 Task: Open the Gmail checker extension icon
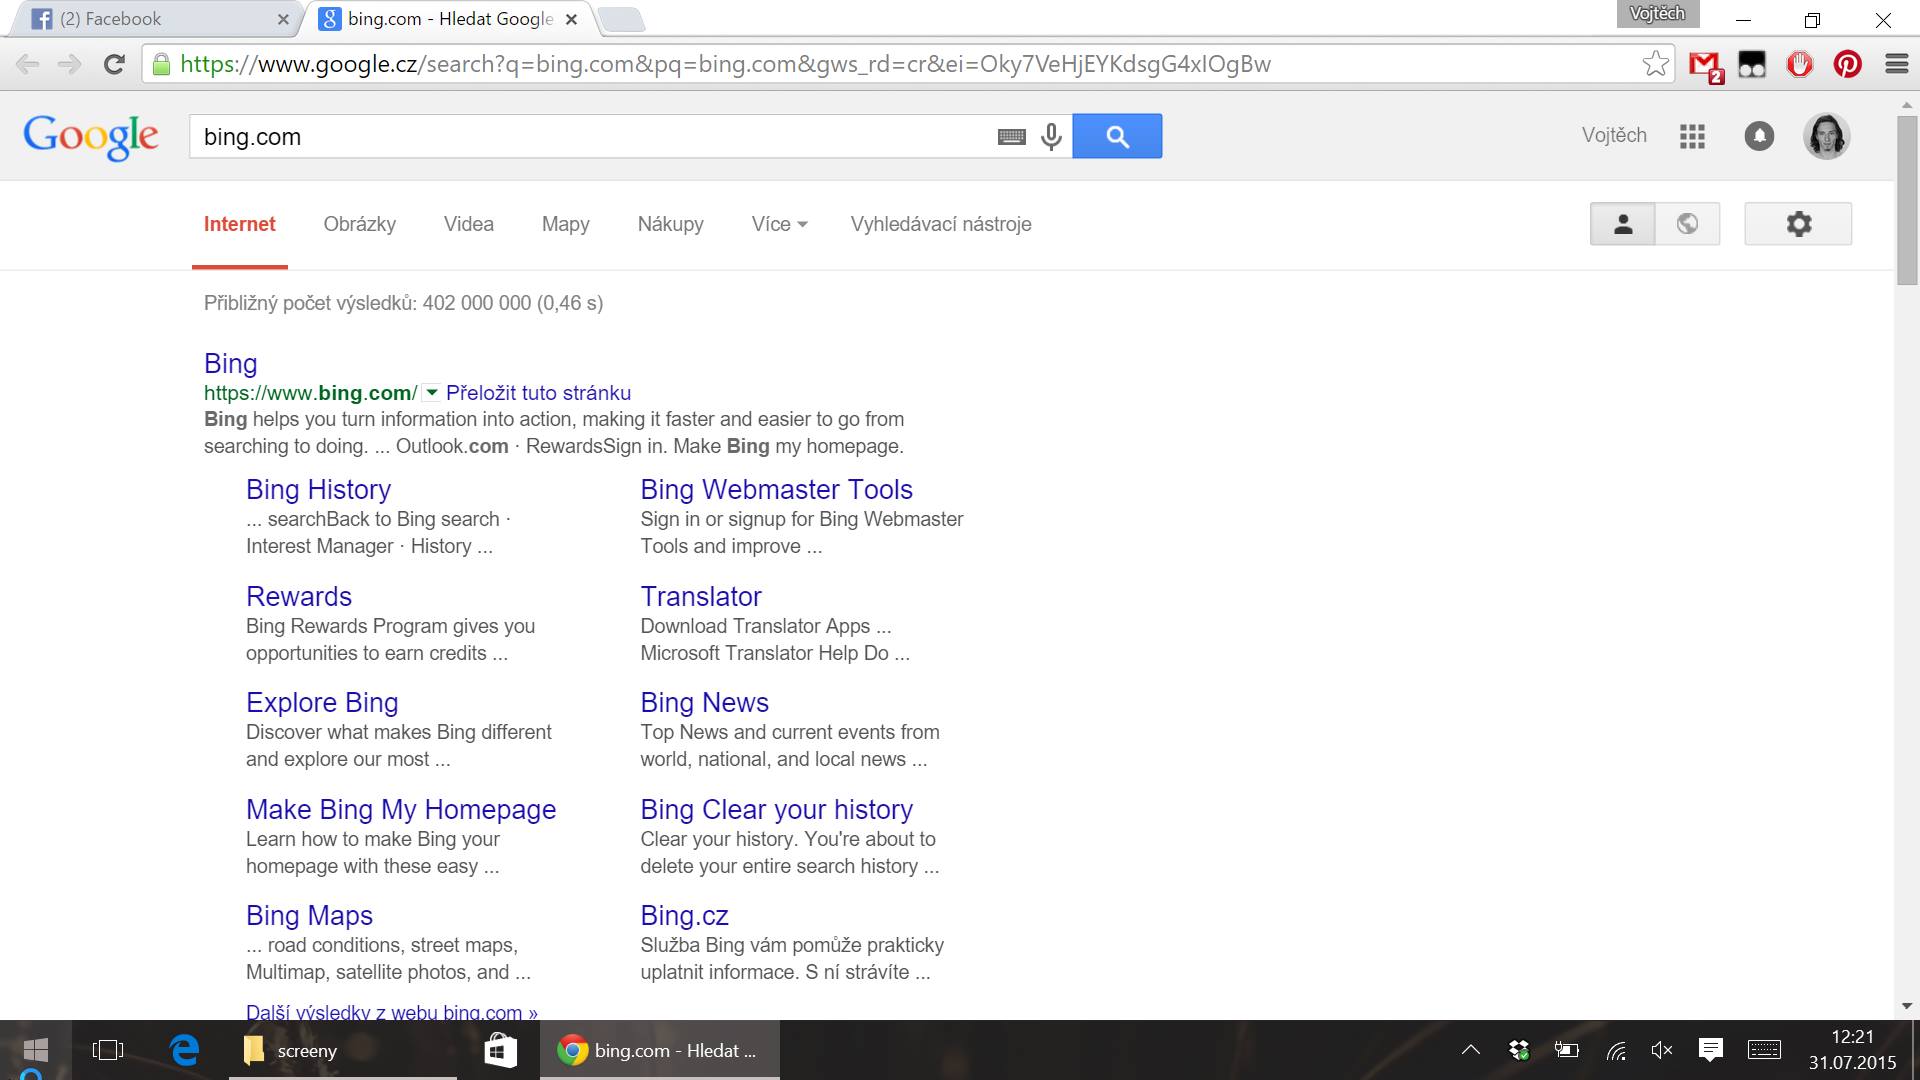point(1705,65)
